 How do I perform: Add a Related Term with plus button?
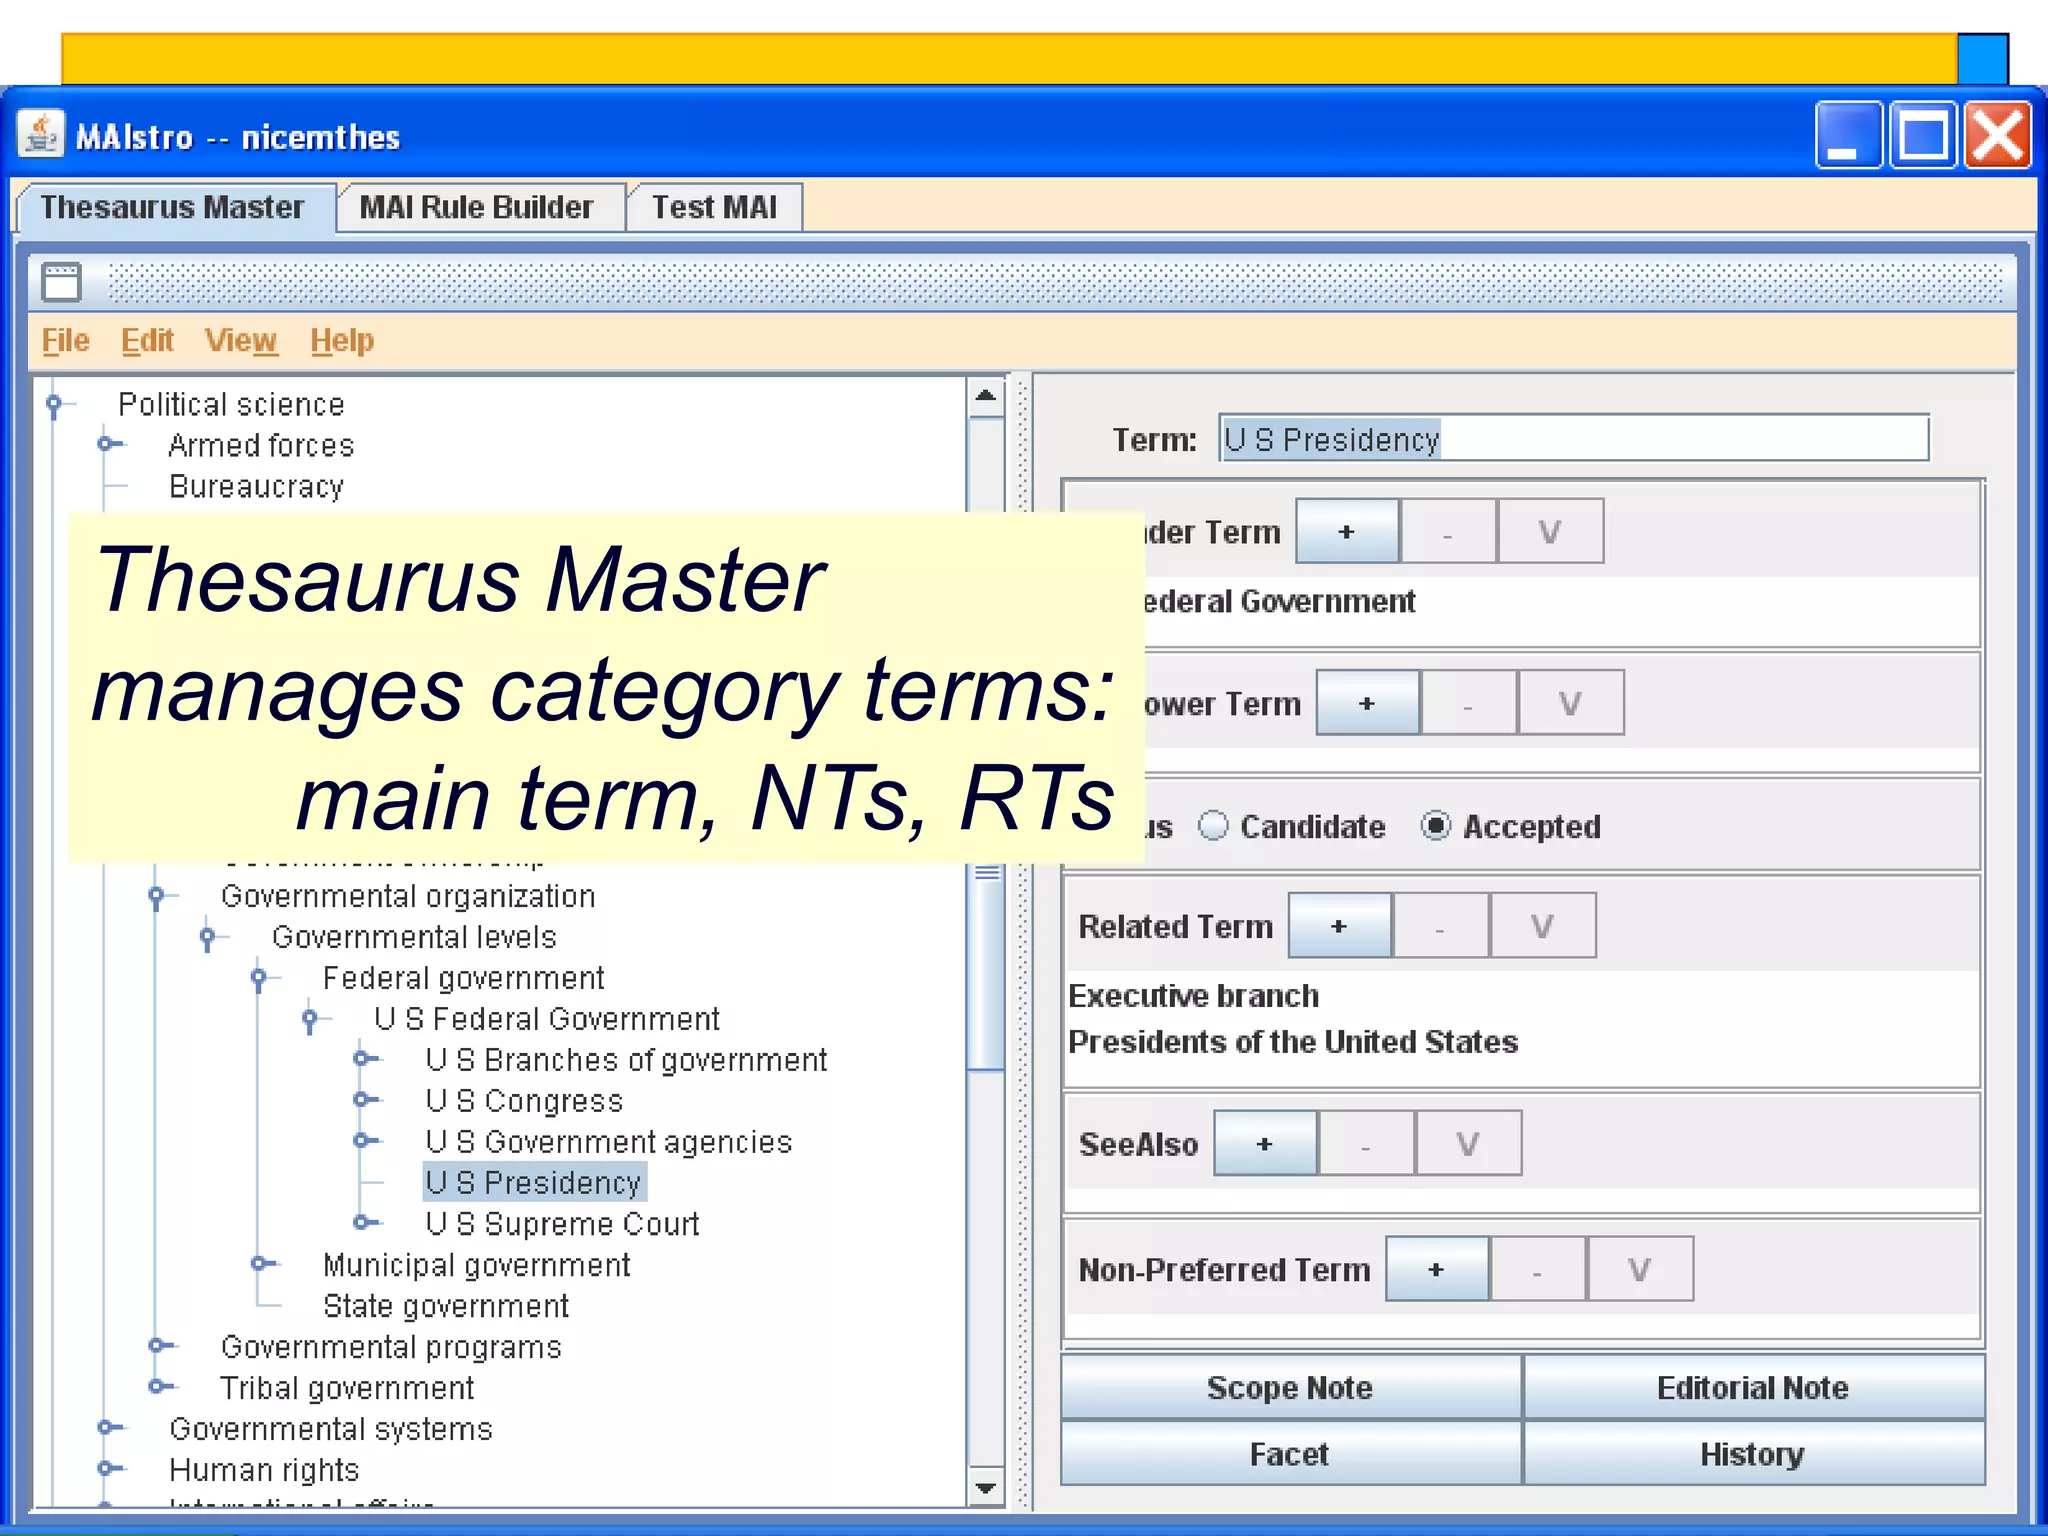coord(1339,926)
